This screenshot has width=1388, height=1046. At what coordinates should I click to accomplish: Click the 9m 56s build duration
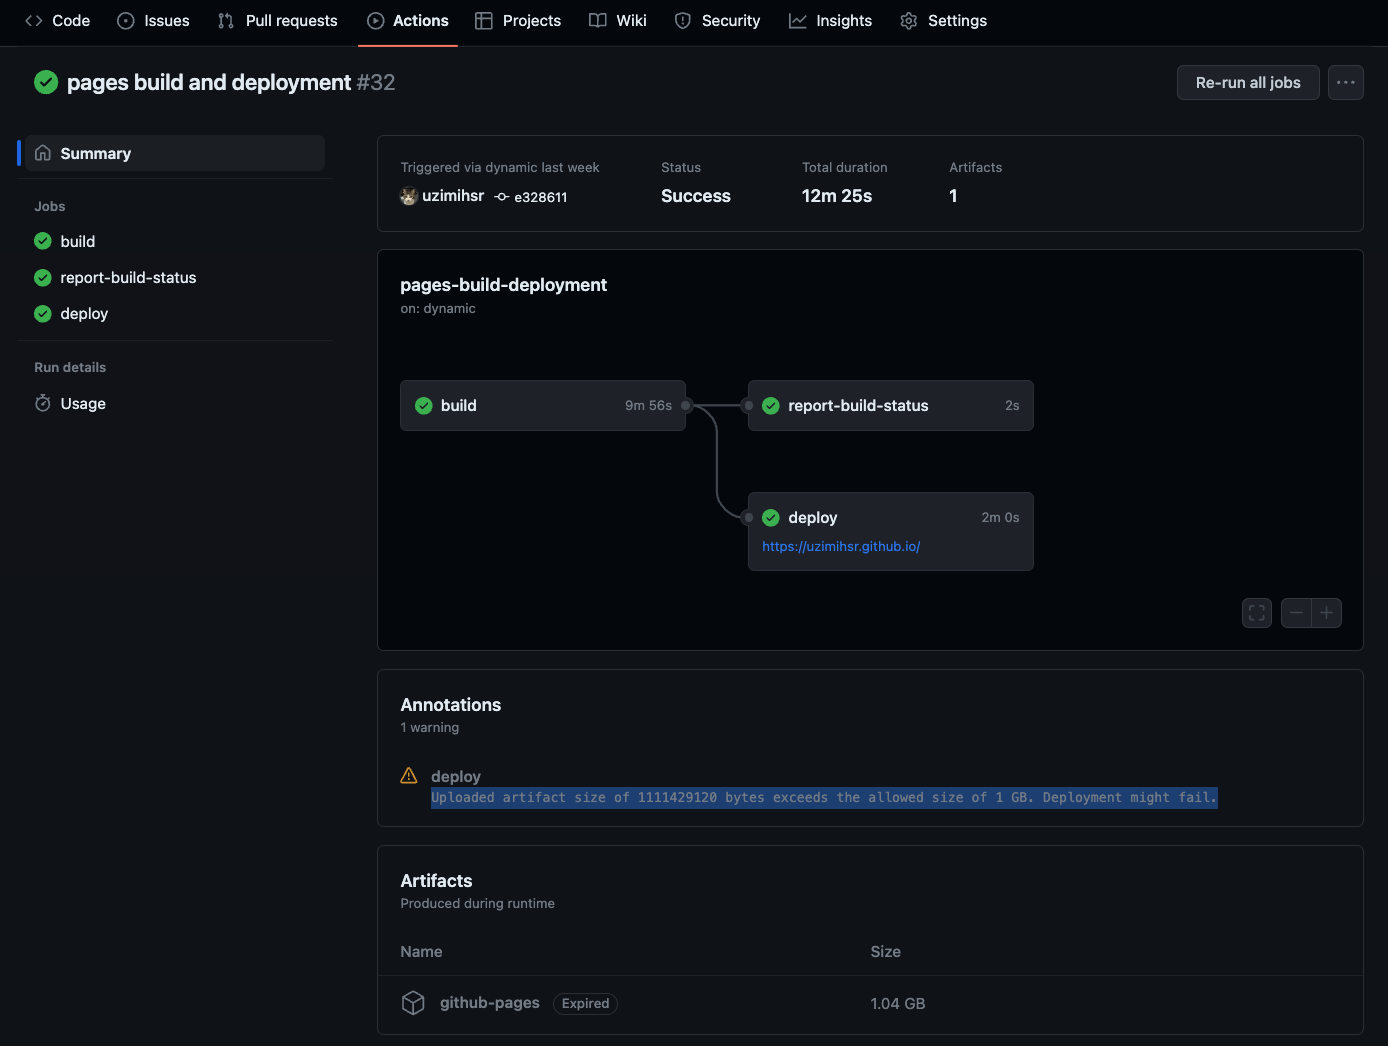[649, 405]
